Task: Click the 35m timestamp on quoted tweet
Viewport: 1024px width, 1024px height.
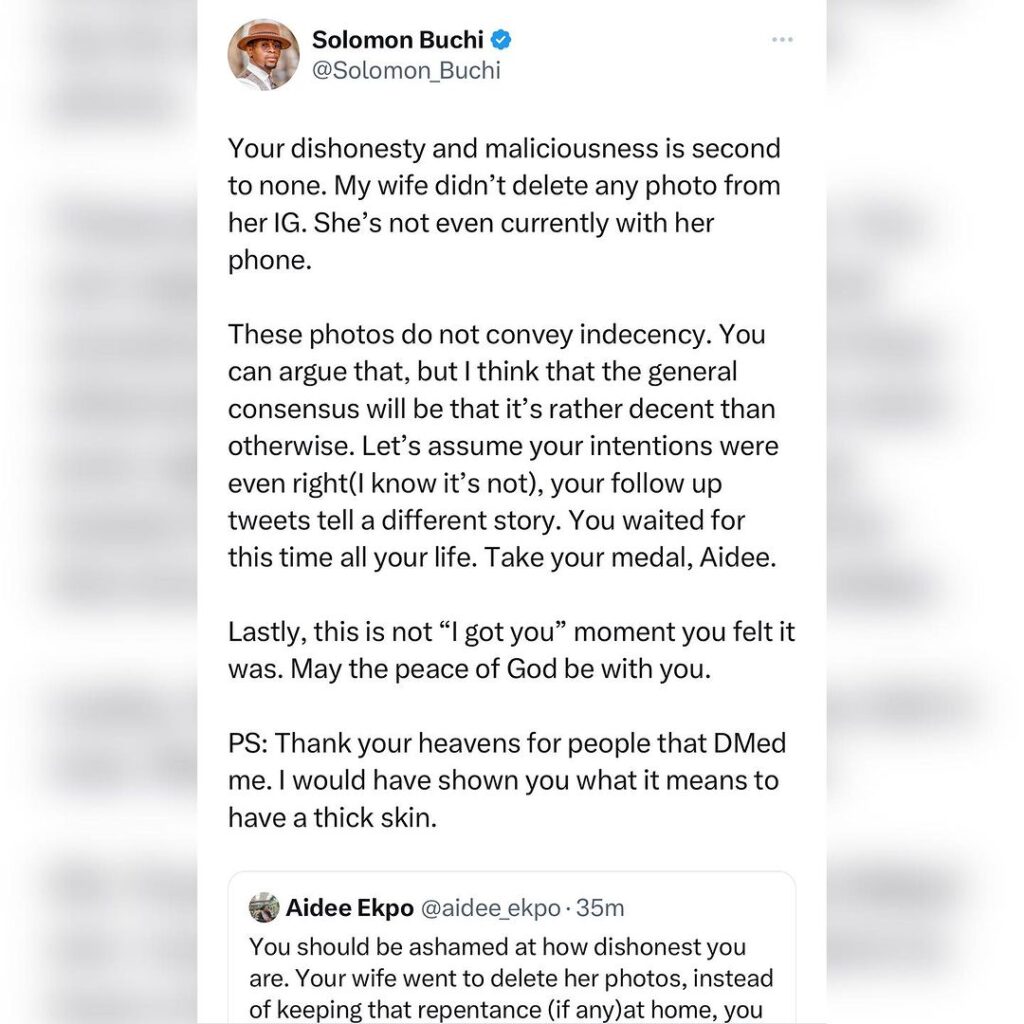Action: click(x=602, y=908)
